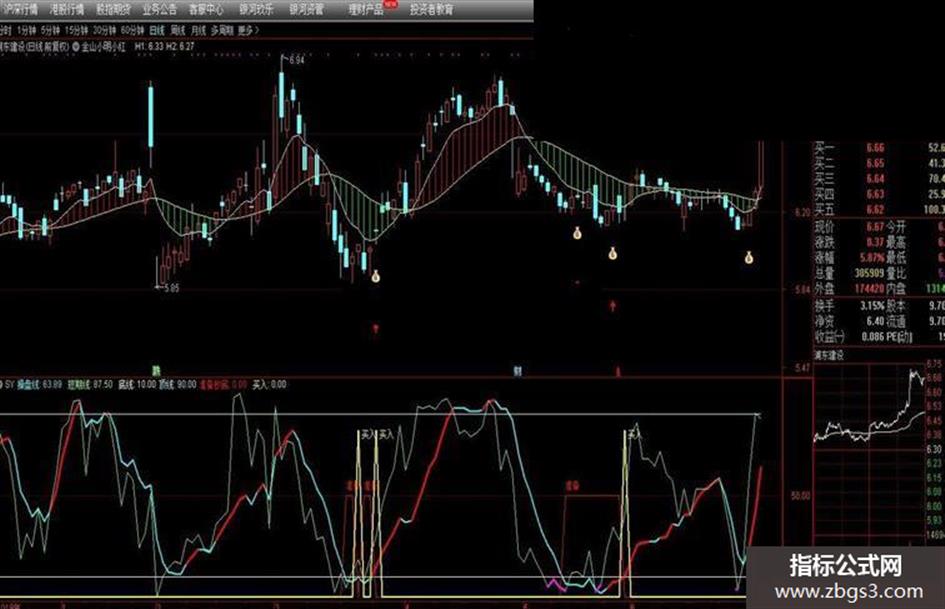Screen dimensions: 945x609
Task: Switch chart to 1分钟 period
Action: tap(27, 30)
